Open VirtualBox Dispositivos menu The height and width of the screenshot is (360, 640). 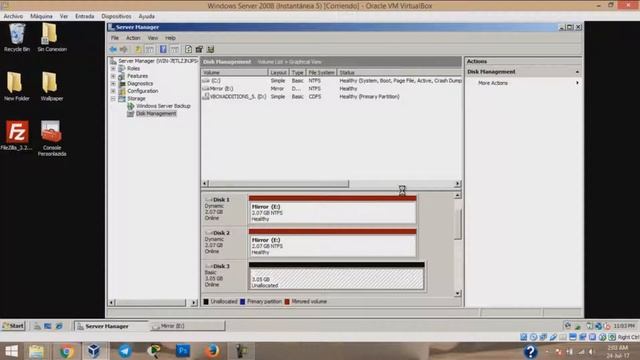(x=116, y=16)
